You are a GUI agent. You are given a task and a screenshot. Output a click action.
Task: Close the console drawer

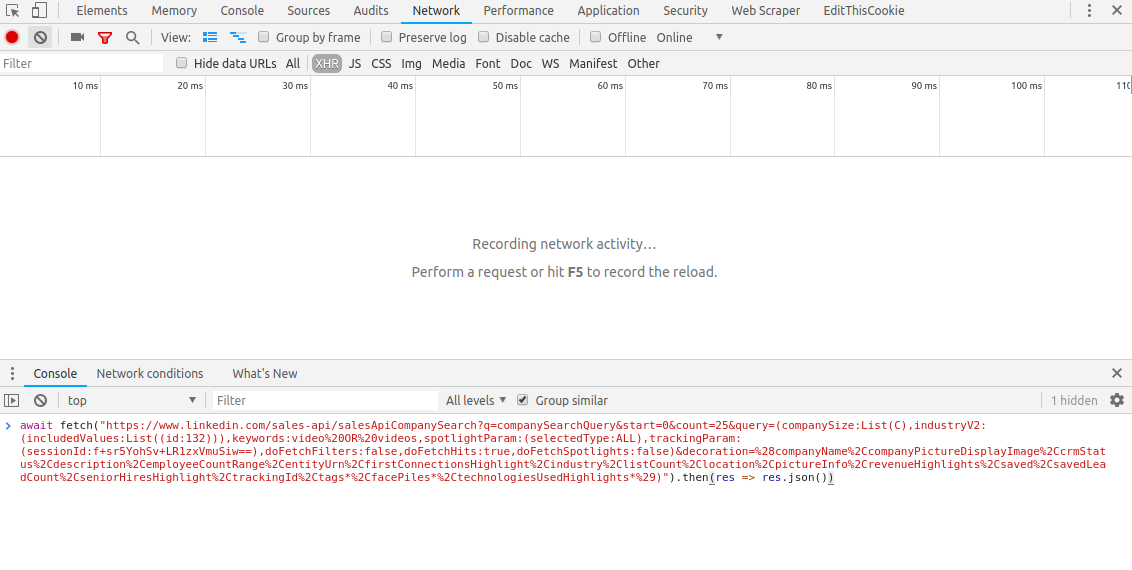[x=1117, y=373]
